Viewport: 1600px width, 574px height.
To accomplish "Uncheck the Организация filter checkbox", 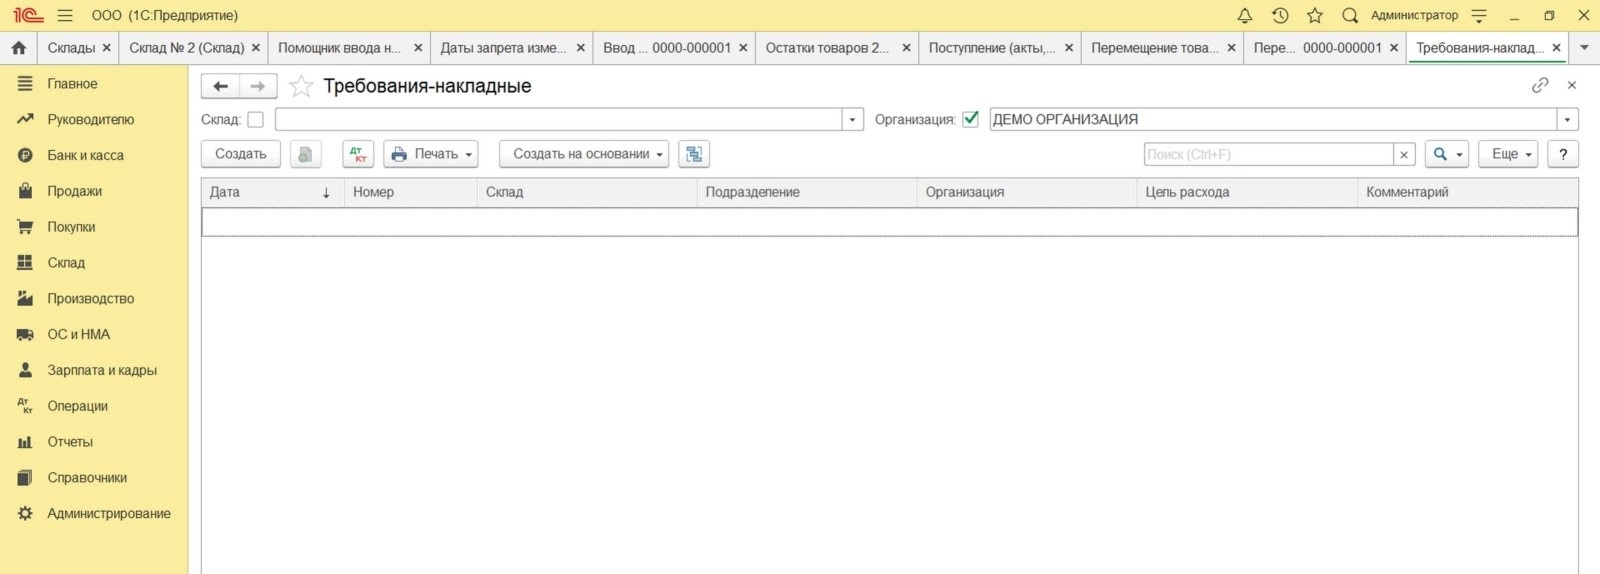I will (x=970, y=119).
